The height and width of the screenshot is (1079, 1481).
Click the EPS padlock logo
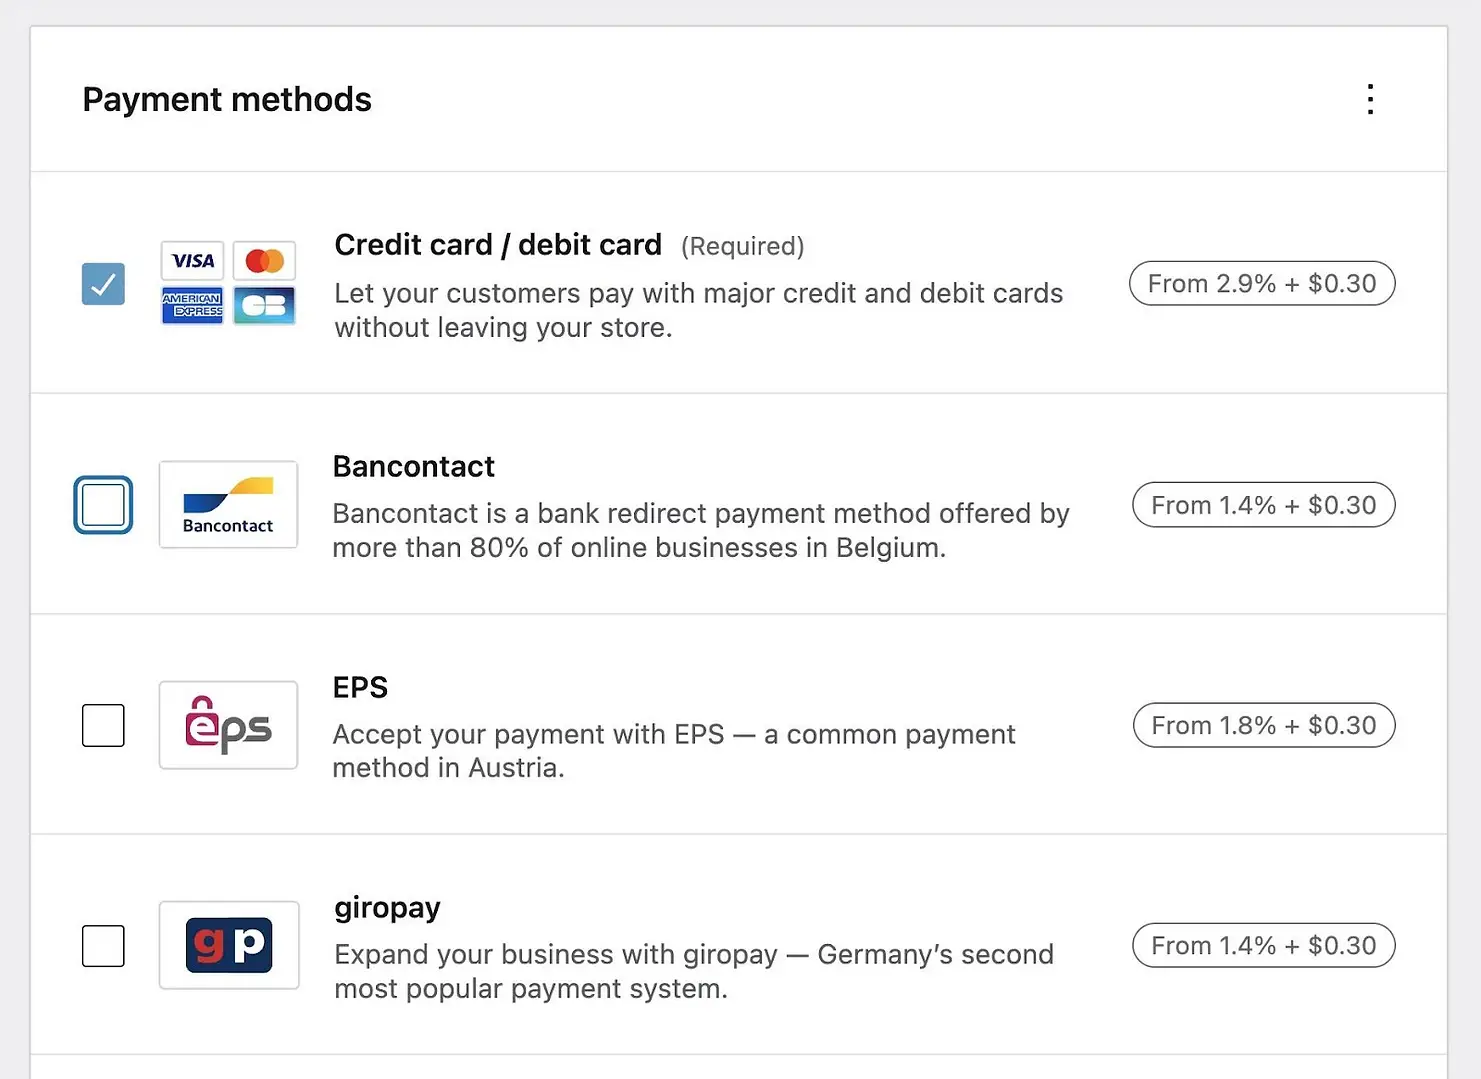tap(228, 725)
